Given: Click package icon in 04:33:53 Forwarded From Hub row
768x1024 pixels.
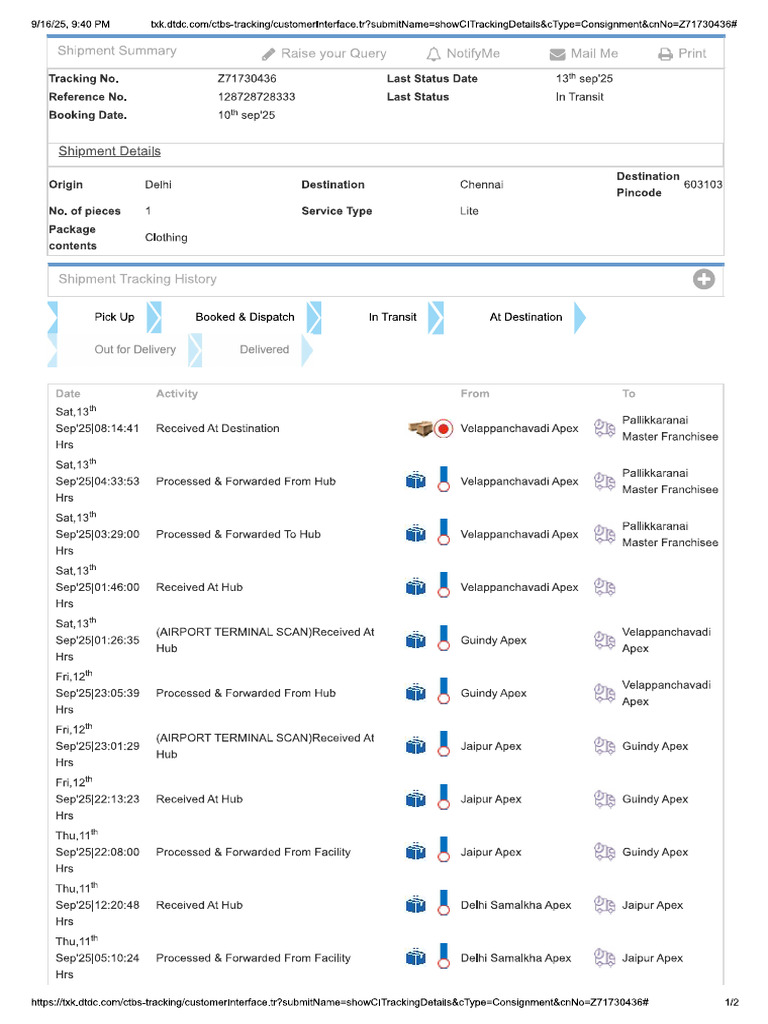Looking at the screenshot, I should coord(415,481).
